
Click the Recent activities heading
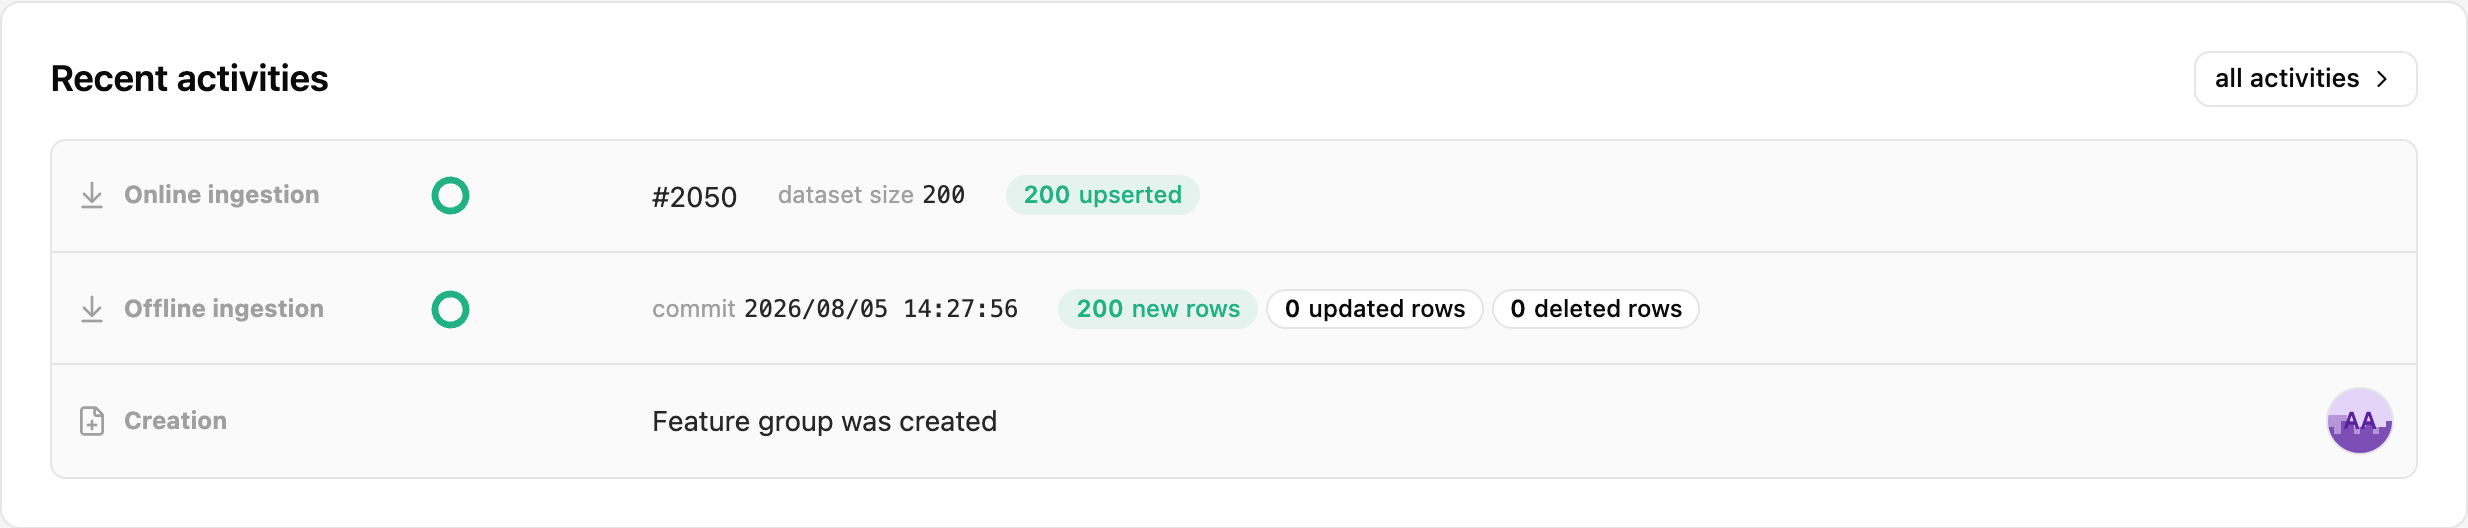coord(190,79)
